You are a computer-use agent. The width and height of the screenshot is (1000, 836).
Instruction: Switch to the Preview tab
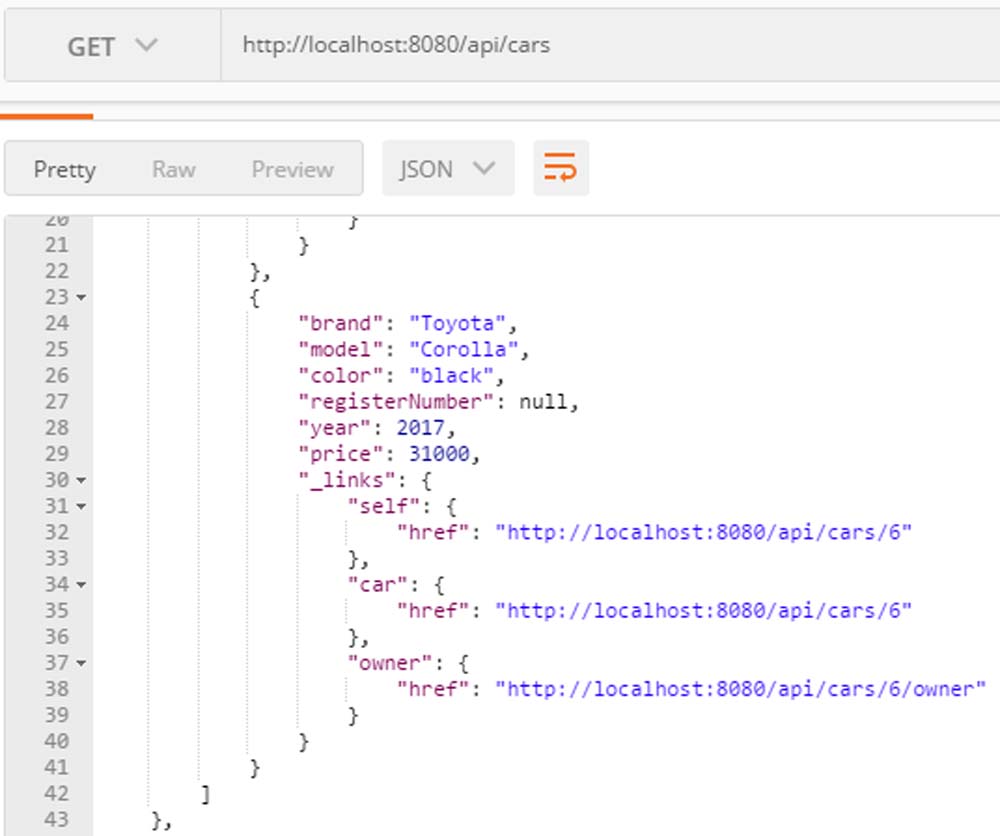click(x=292, y=170)
